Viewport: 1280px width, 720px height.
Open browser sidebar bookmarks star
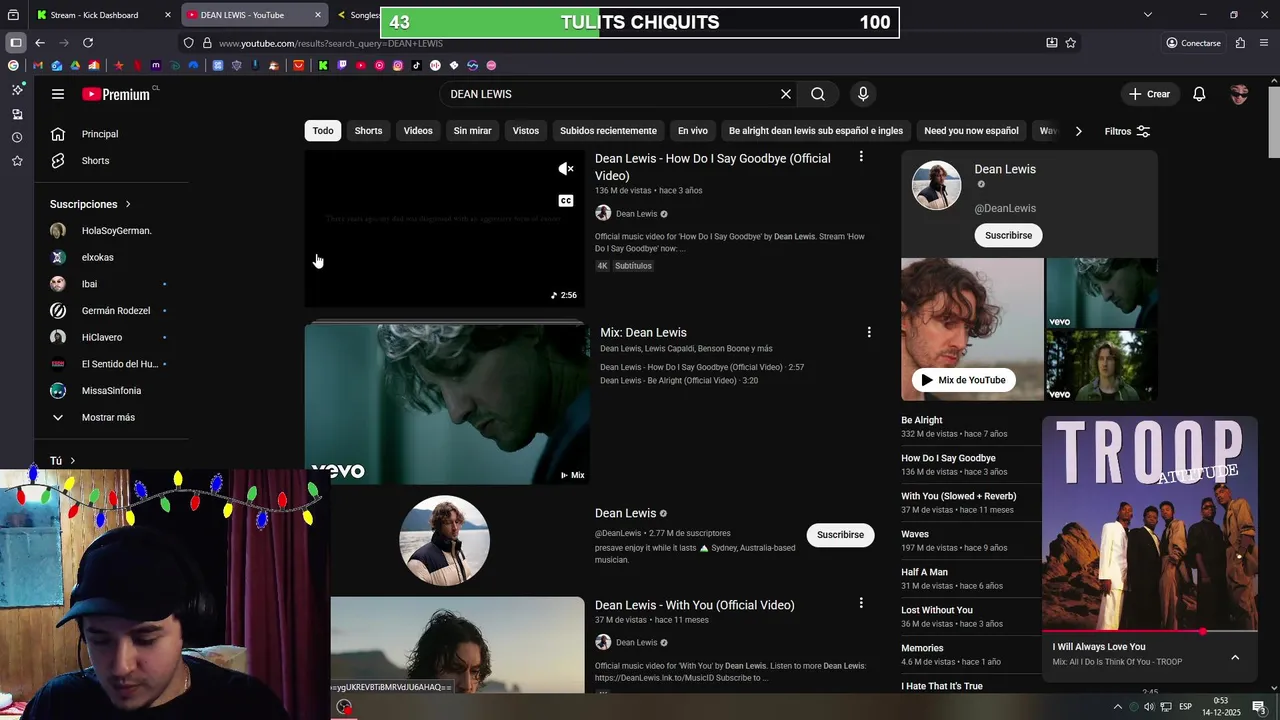(x=17, y=161)
